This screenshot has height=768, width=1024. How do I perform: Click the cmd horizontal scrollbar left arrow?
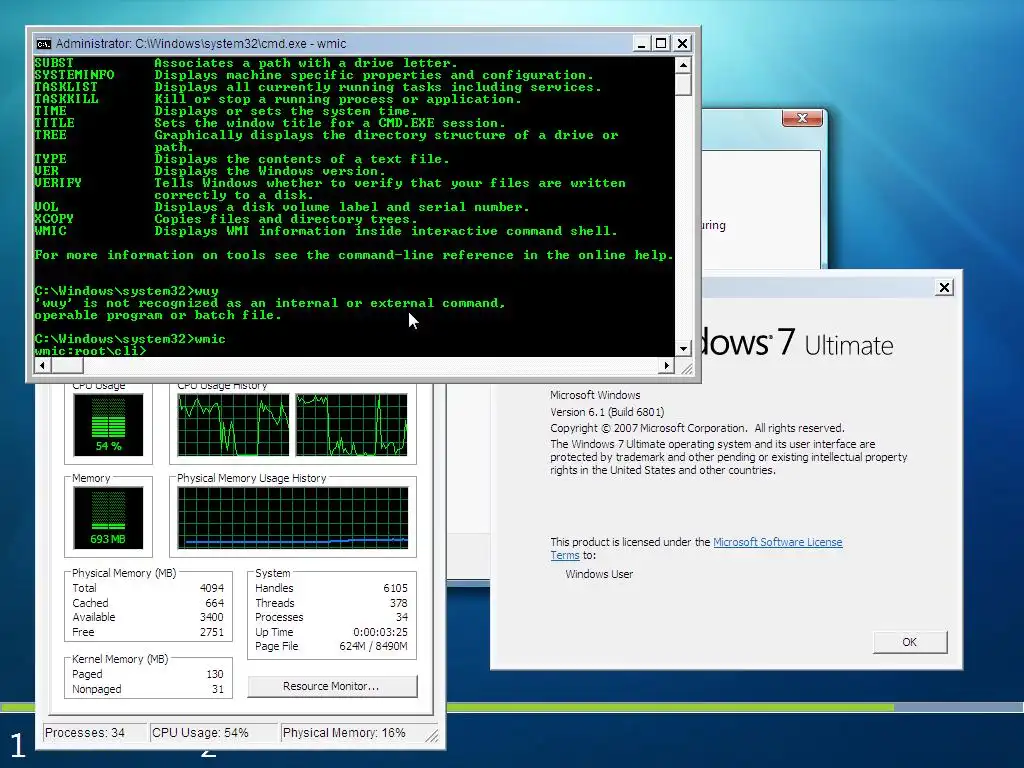pos(42,366)
